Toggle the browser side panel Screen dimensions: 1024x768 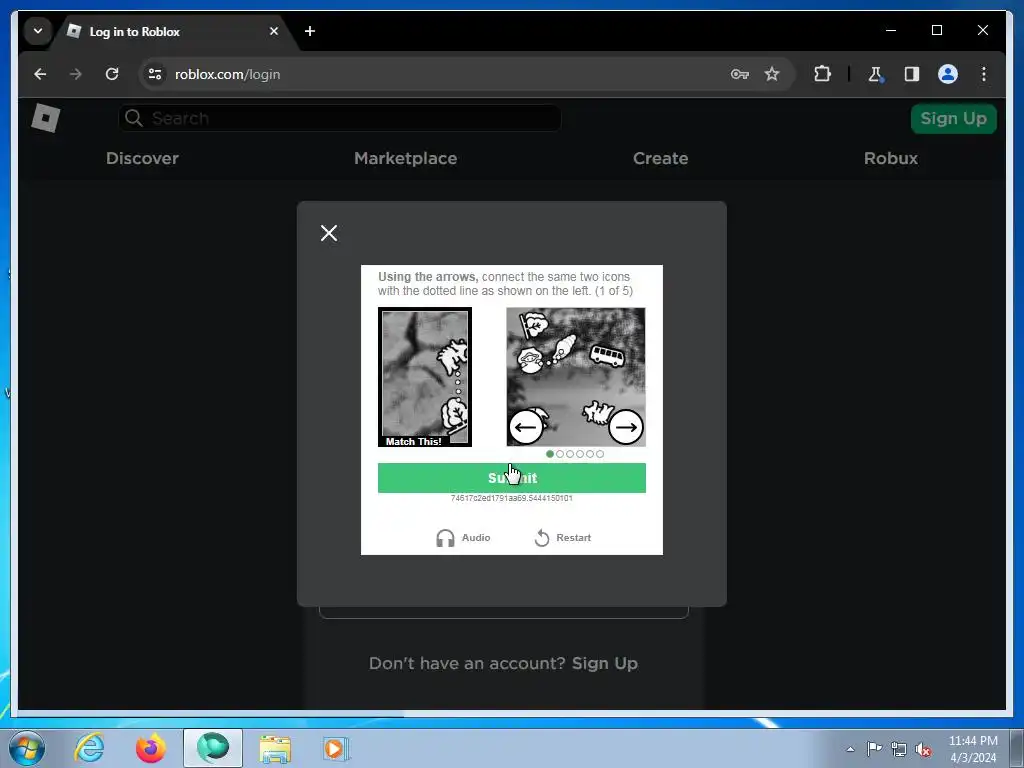[x=912, y=74]
